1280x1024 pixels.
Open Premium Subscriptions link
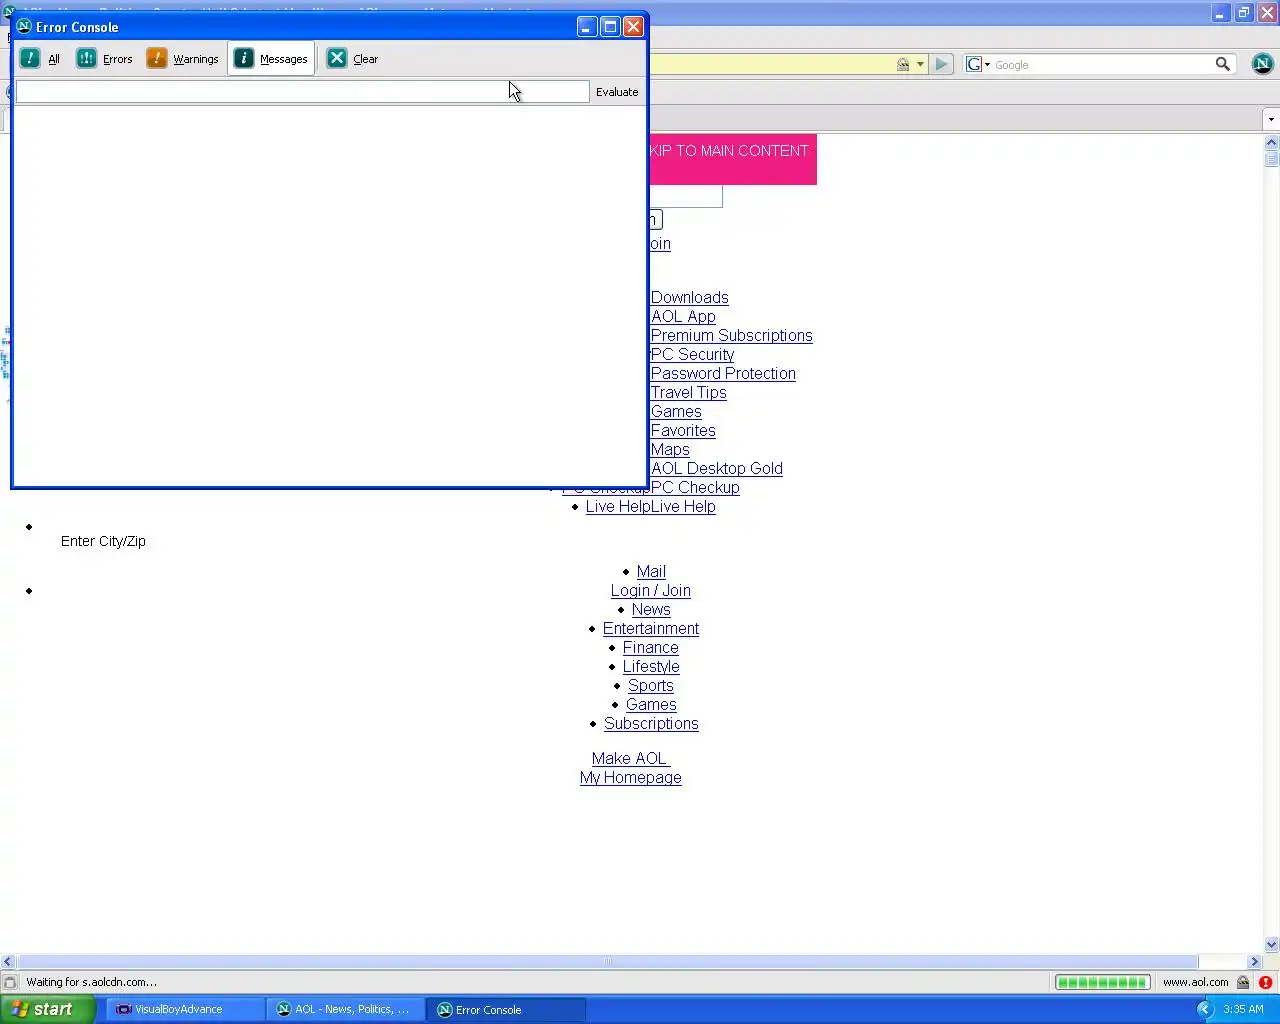tap(731, 336)
